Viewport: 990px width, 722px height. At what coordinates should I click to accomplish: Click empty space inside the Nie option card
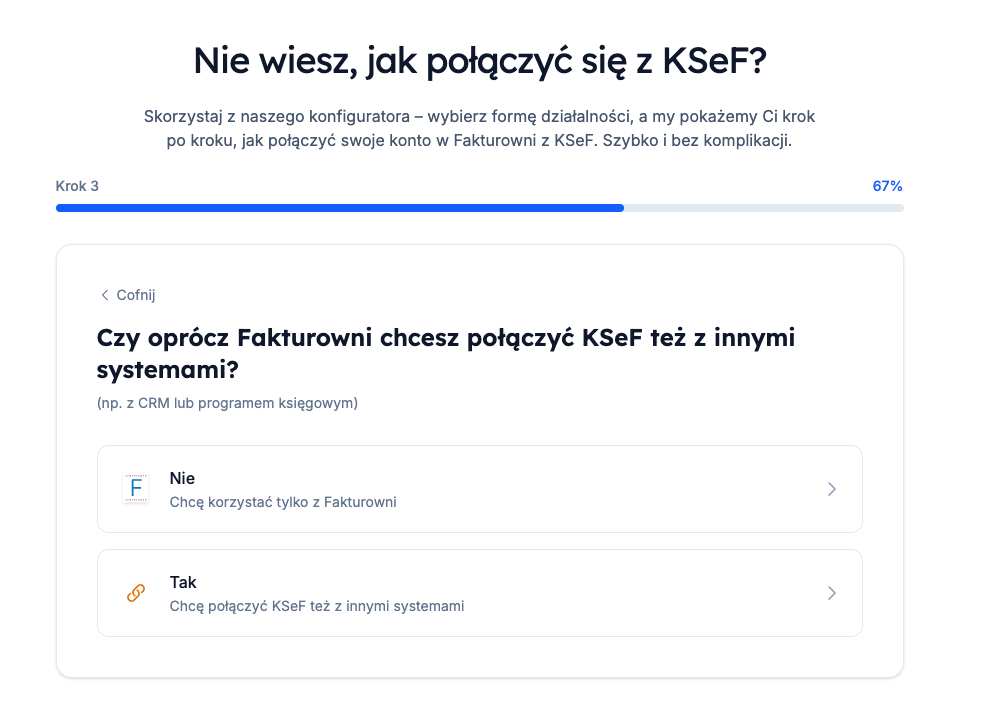pos(600,489)
